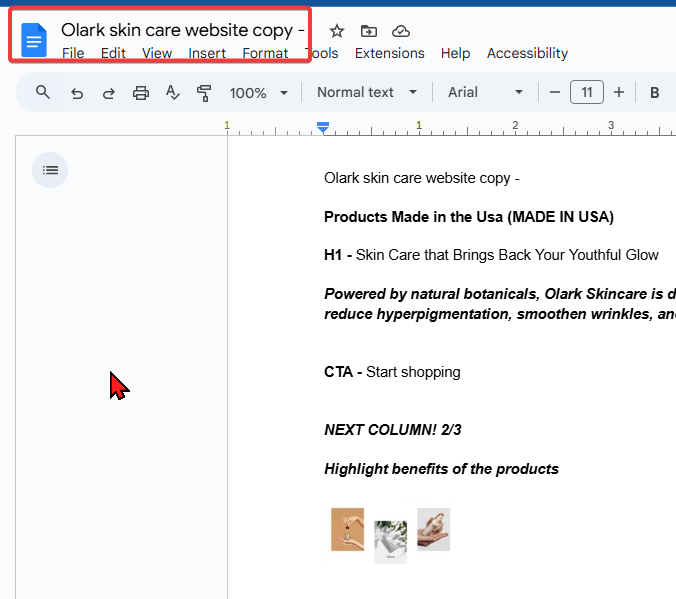Open the Arial font dropdown
The width and height of the screenshot is (676, 599).
[485, 92]
